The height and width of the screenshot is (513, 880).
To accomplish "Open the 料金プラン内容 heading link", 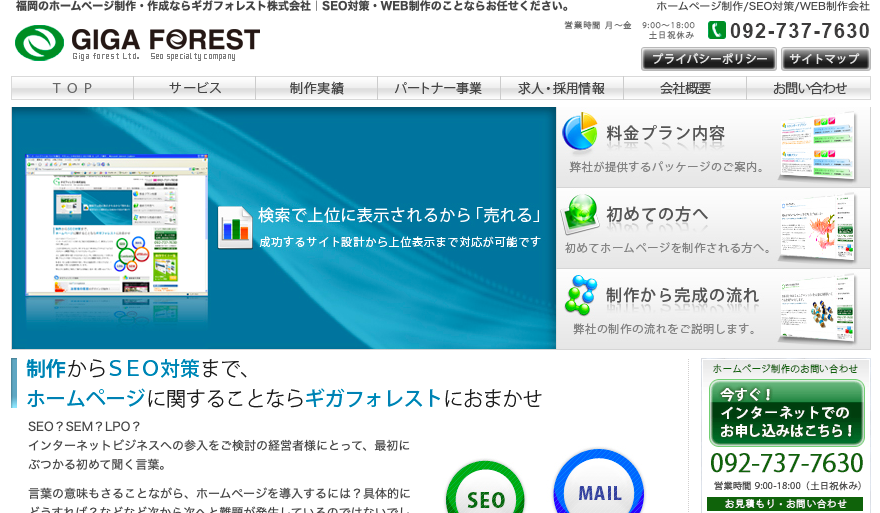I will coord(666,134).
